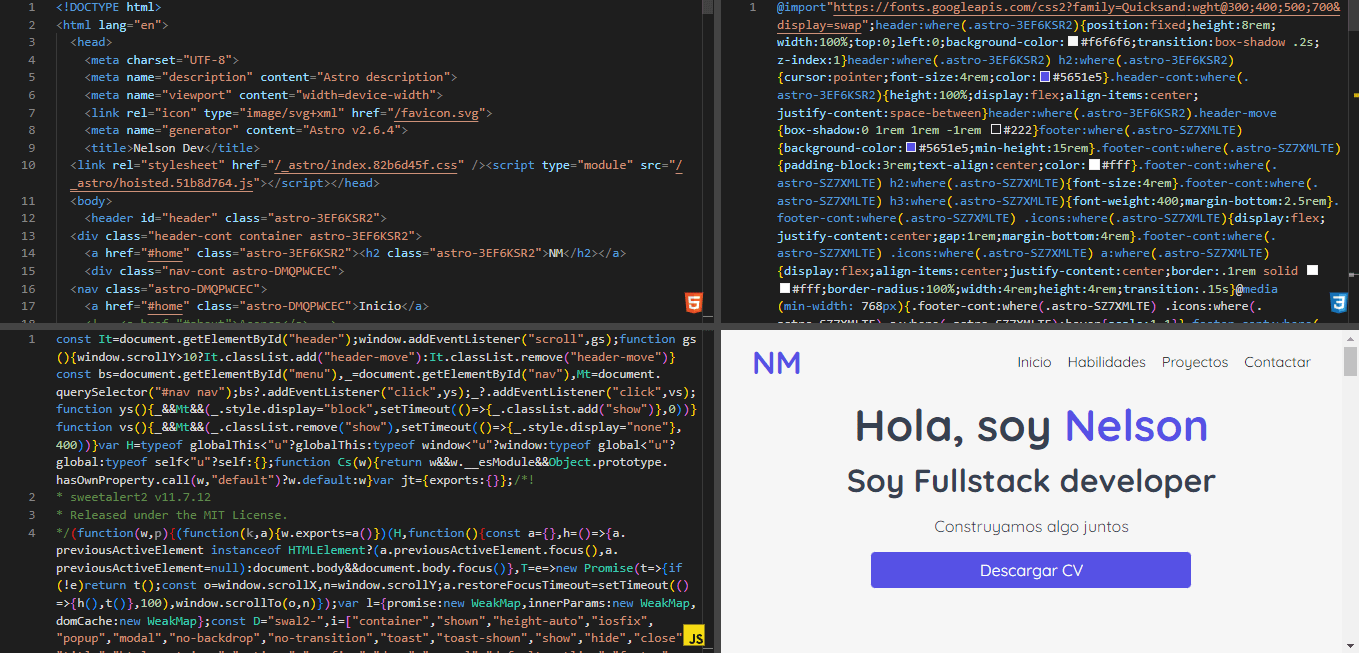Click the 'Astro description' meta content value

point(382,77)
